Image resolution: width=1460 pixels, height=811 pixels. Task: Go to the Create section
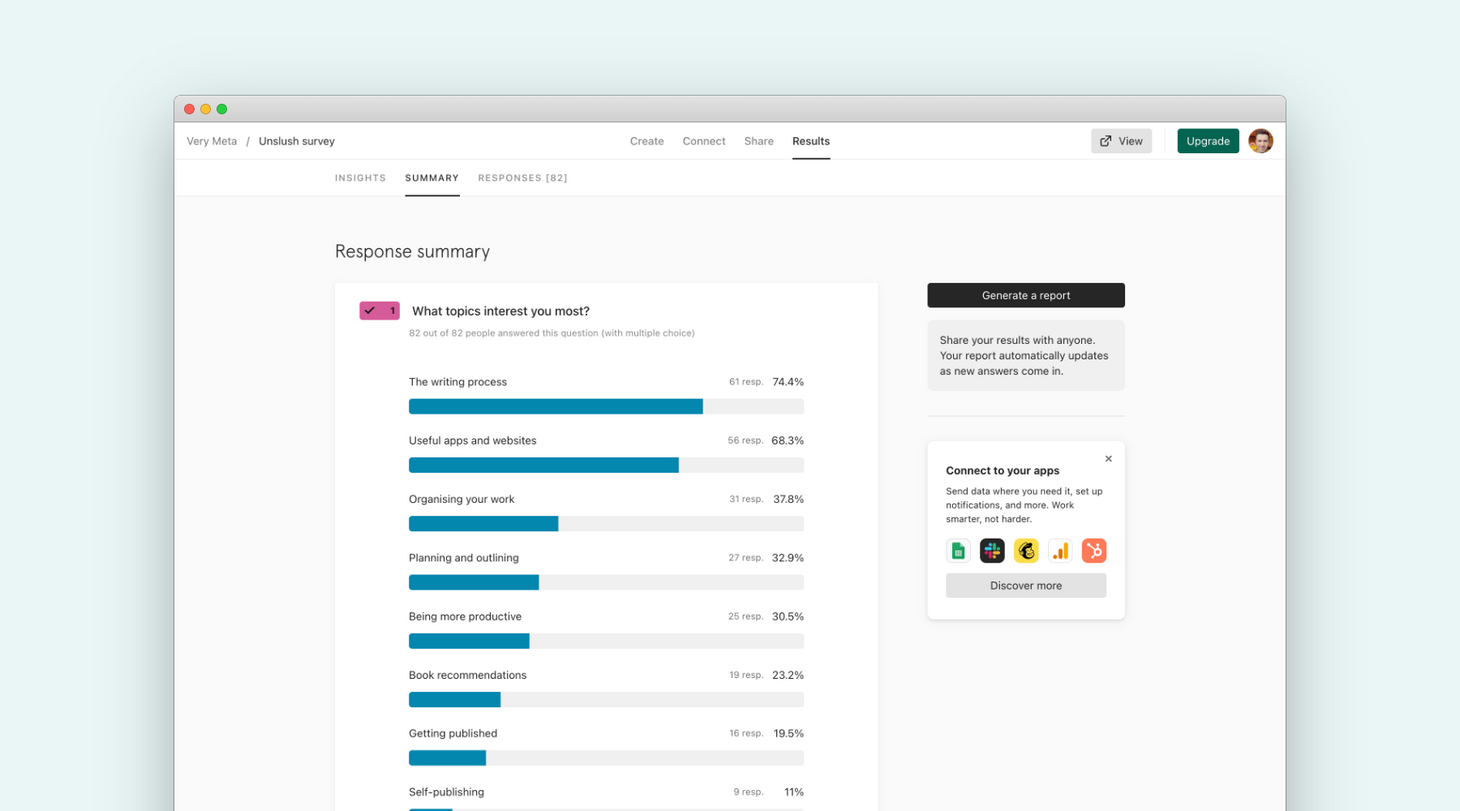647,141
